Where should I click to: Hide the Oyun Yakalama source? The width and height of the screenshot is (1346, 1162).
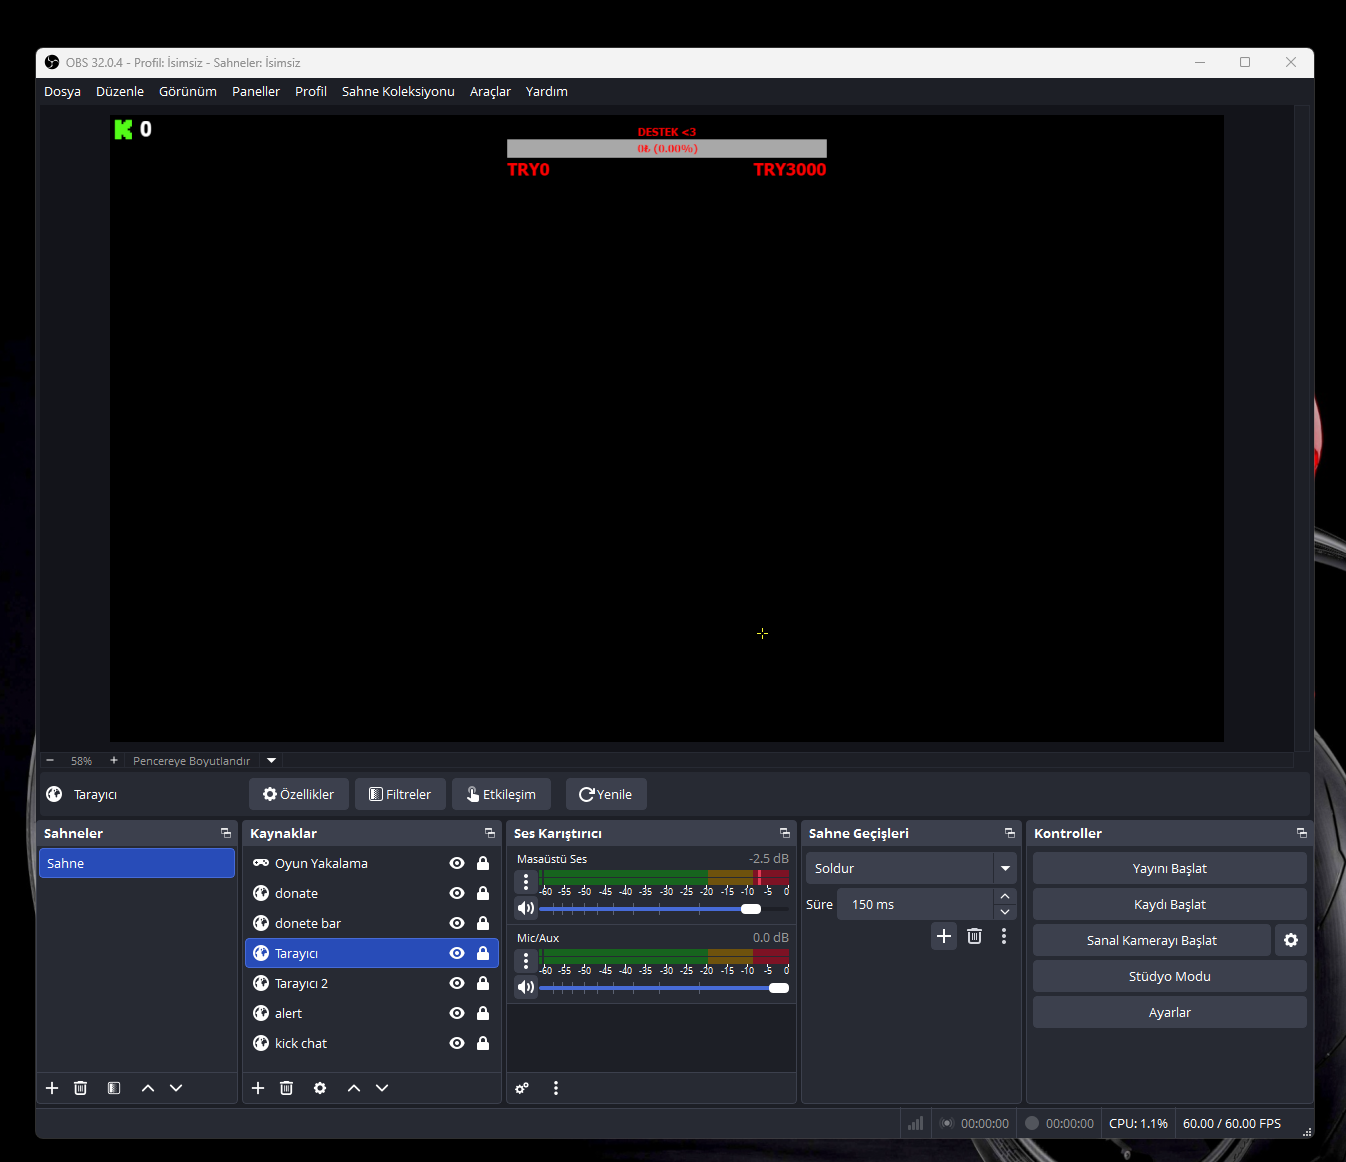[457, 863]
